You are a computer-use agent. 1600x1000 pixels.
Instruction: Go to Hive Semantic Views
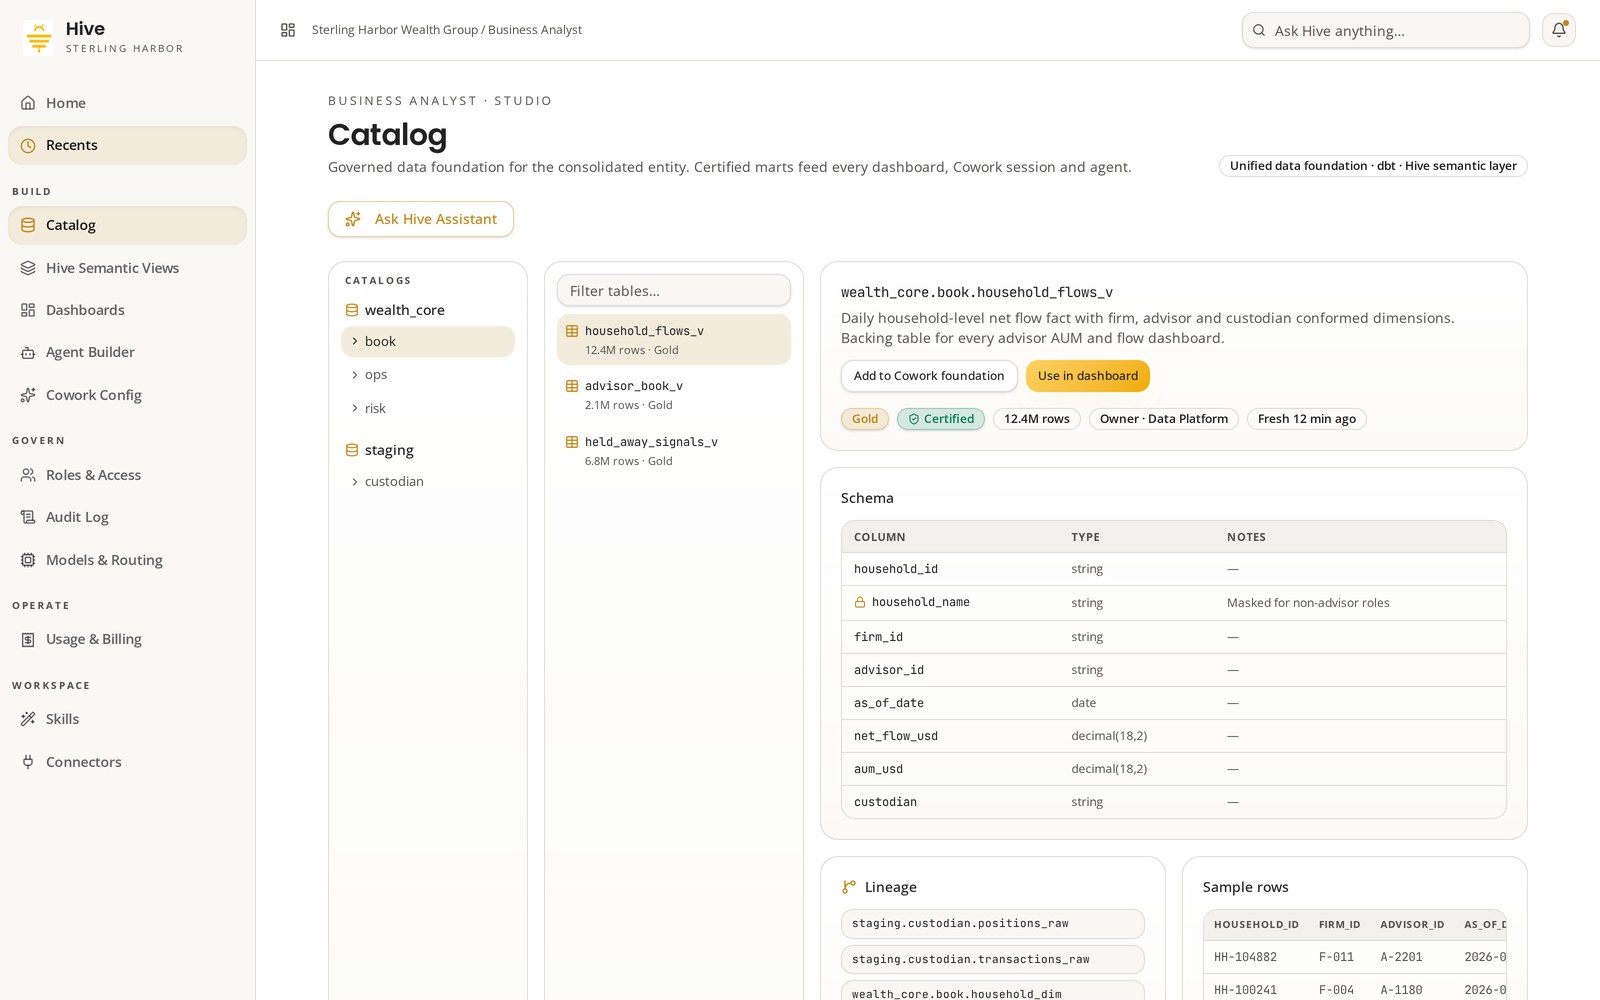click(x=127, y=268)
